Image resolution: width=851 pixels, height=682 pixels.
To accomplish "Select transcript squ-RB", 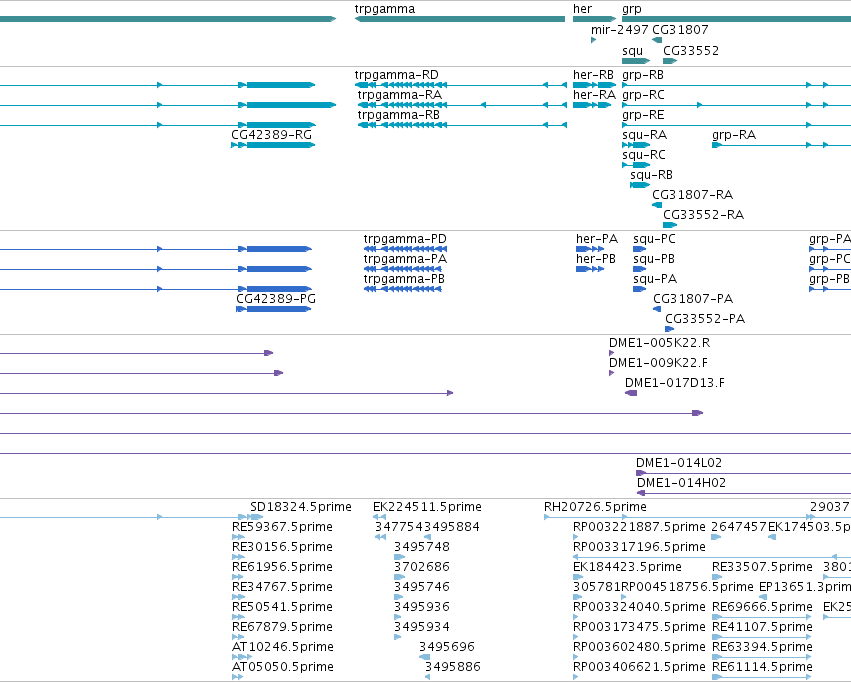I will tap(651, 175).
